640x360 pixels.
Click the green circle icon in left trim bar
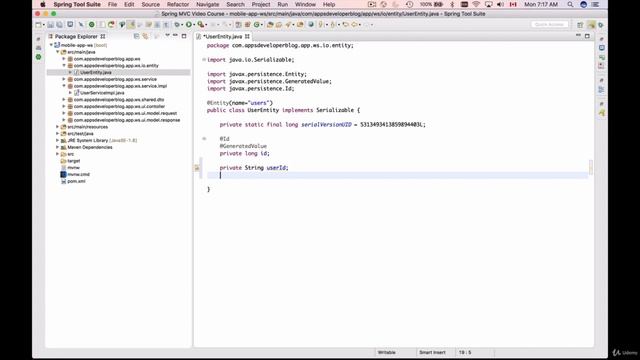click(x=38, y=57)
